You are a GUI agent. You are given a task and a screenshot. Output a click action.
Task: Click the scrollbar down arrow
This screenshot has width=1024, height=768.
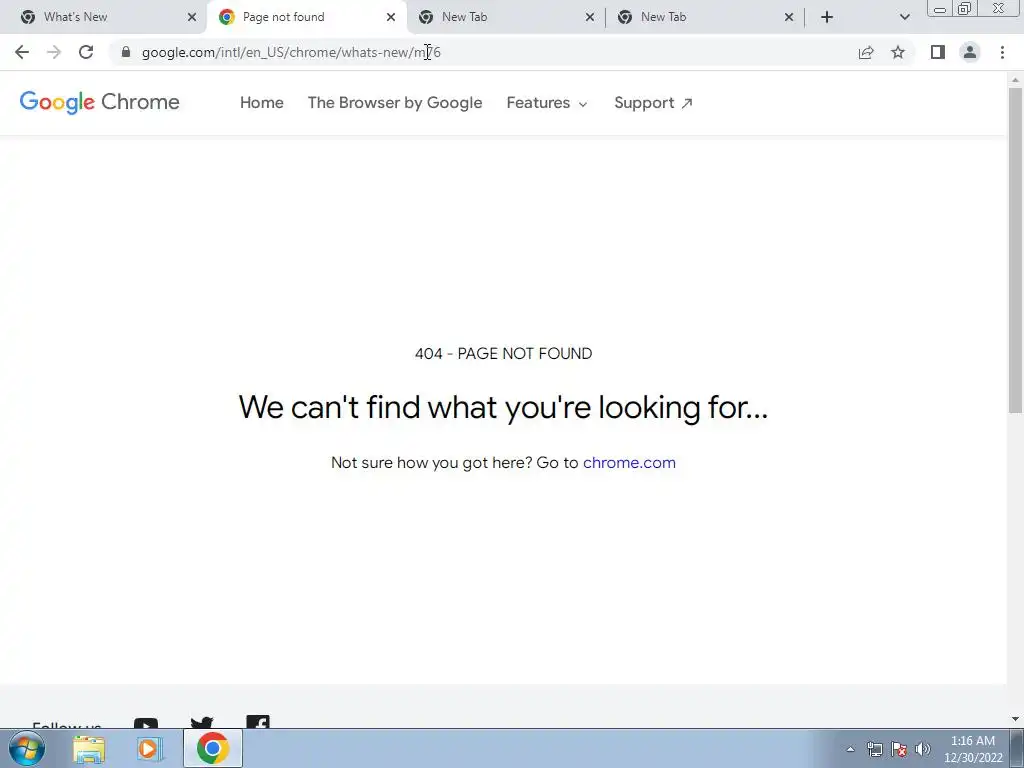click(x=1015, y=720)
